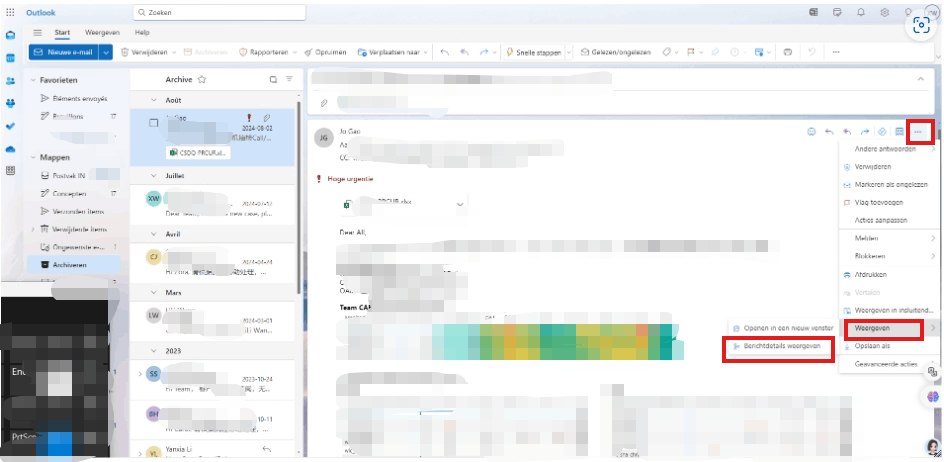Favorite the Archive folder with the star

tap(202, 80)
